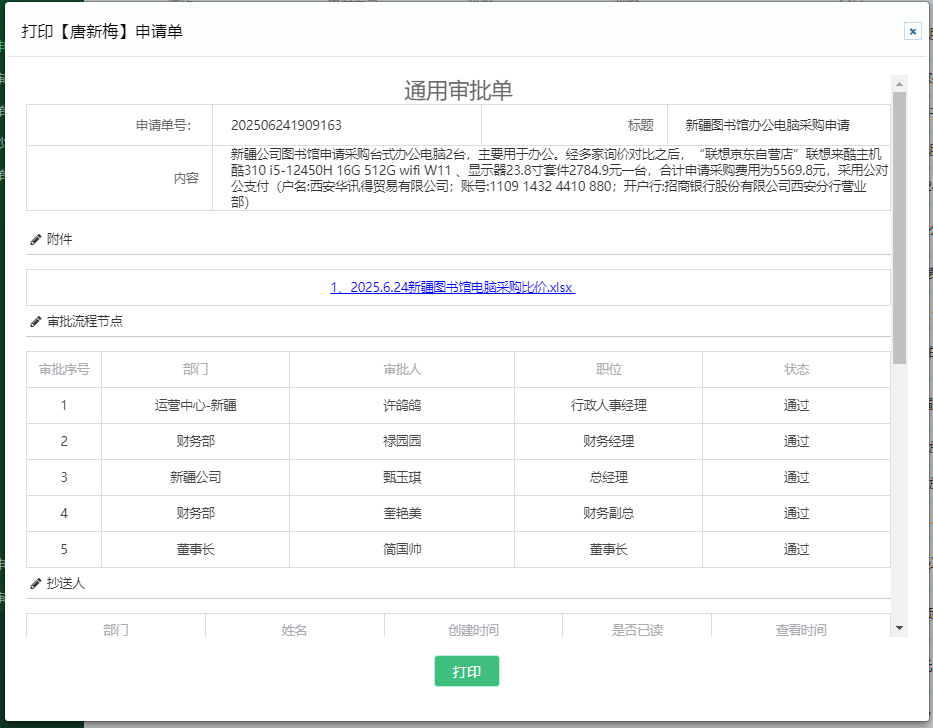Click the title value 新疆图书馆办公电脑采购申请
Viewport: 933px width, 728px height.
point(767,125)
